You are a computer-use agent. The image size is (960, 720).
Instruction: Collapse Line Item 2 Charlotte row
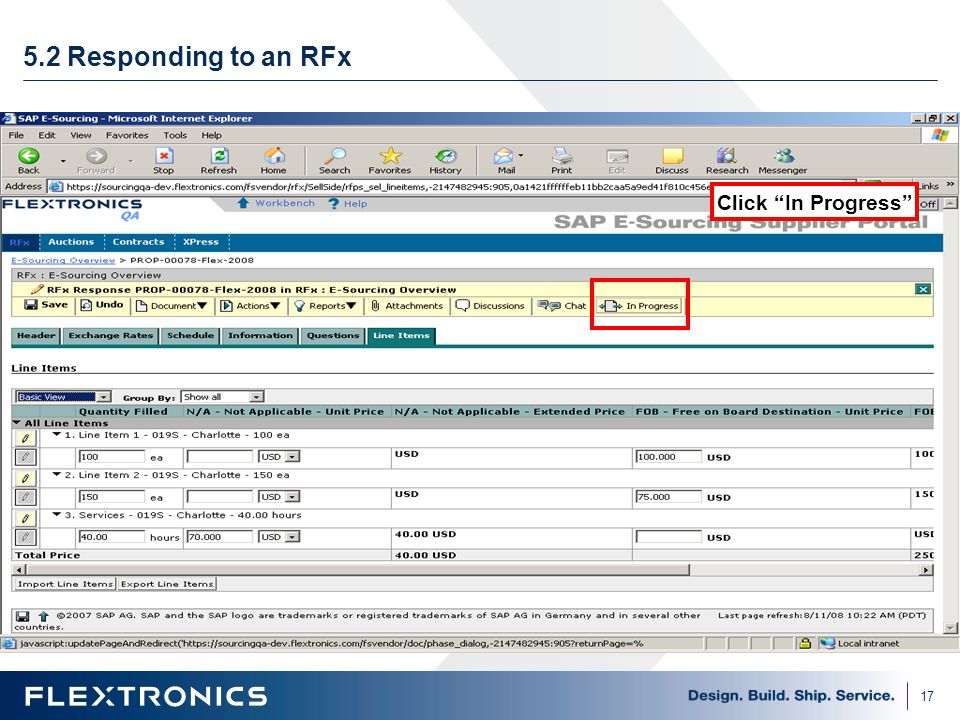pos(57,474)
